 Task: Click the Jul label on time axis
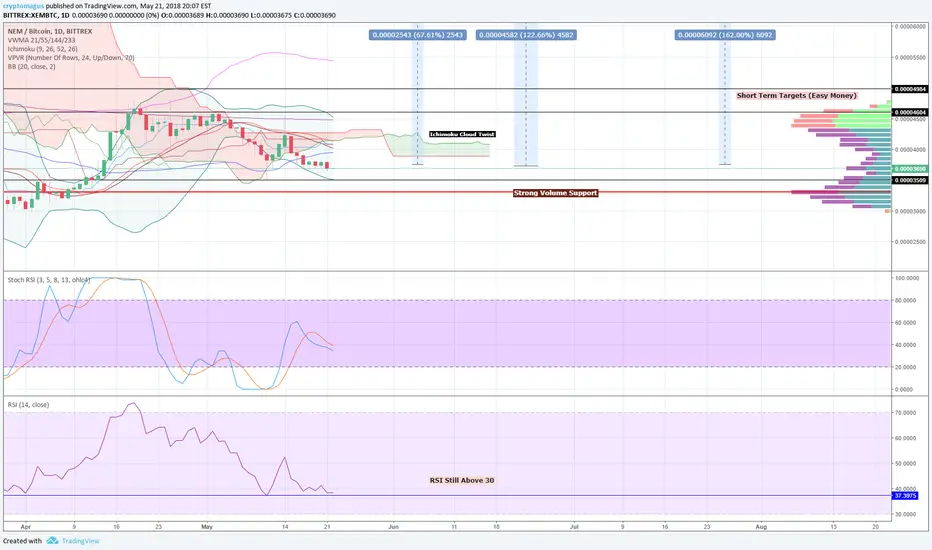(574, 527)
